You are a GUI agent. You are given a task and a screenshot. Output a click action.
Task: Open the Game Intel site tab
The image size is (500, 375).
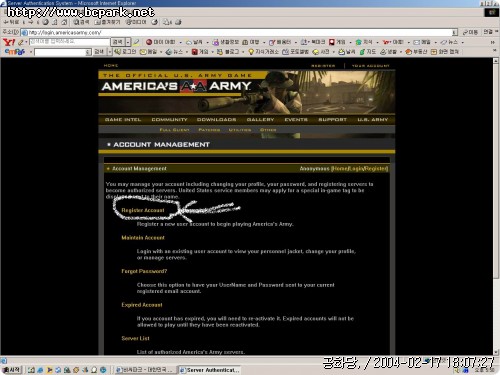(x=123, y=120)
